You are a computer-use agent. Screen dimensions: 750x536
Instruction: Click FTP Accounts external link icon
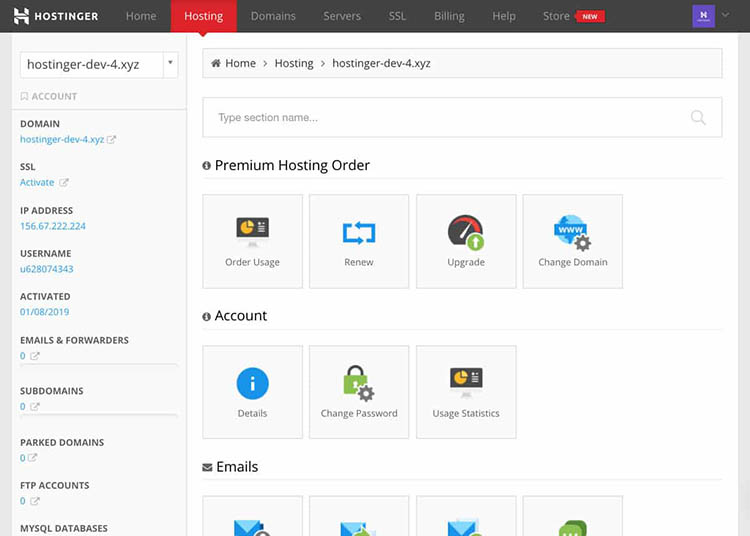35,501
